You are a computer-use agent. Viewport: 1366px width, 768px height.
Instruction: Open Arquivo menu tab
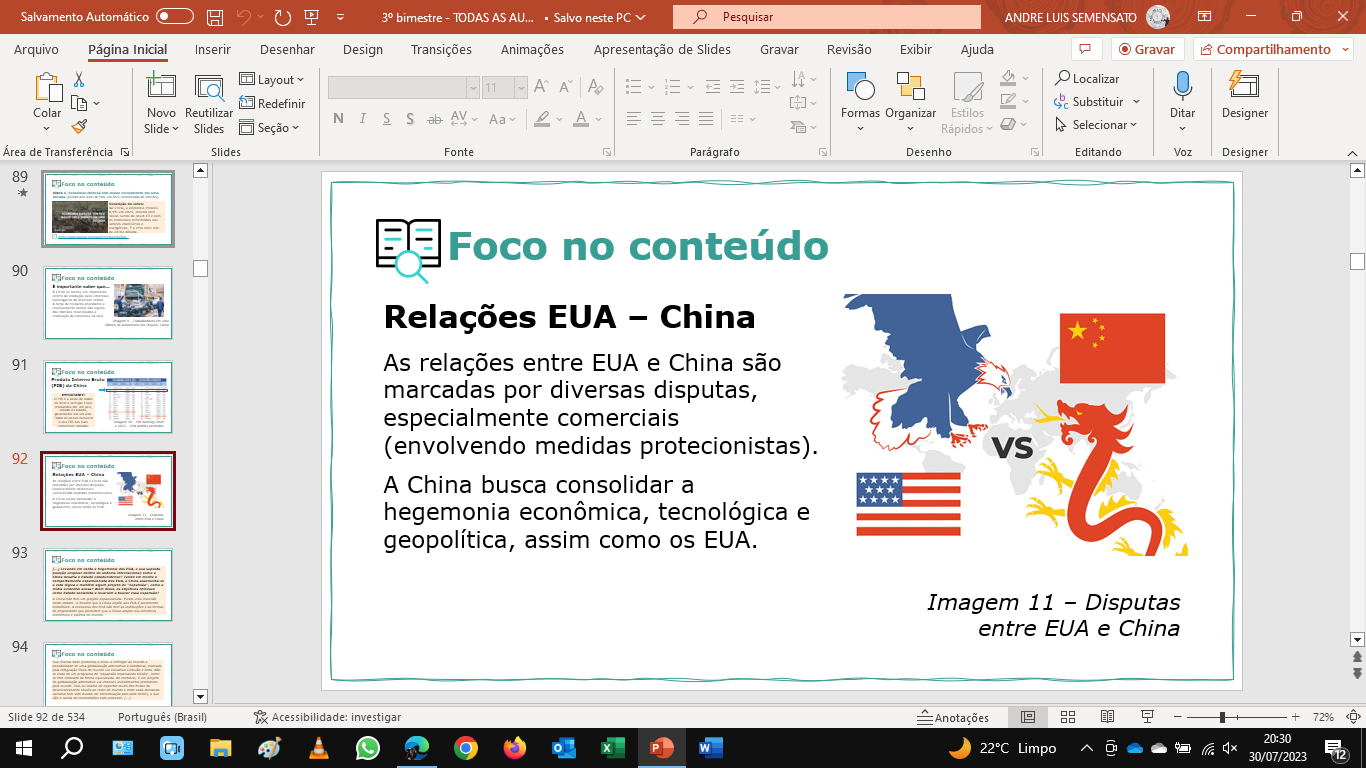coord(36,49)
